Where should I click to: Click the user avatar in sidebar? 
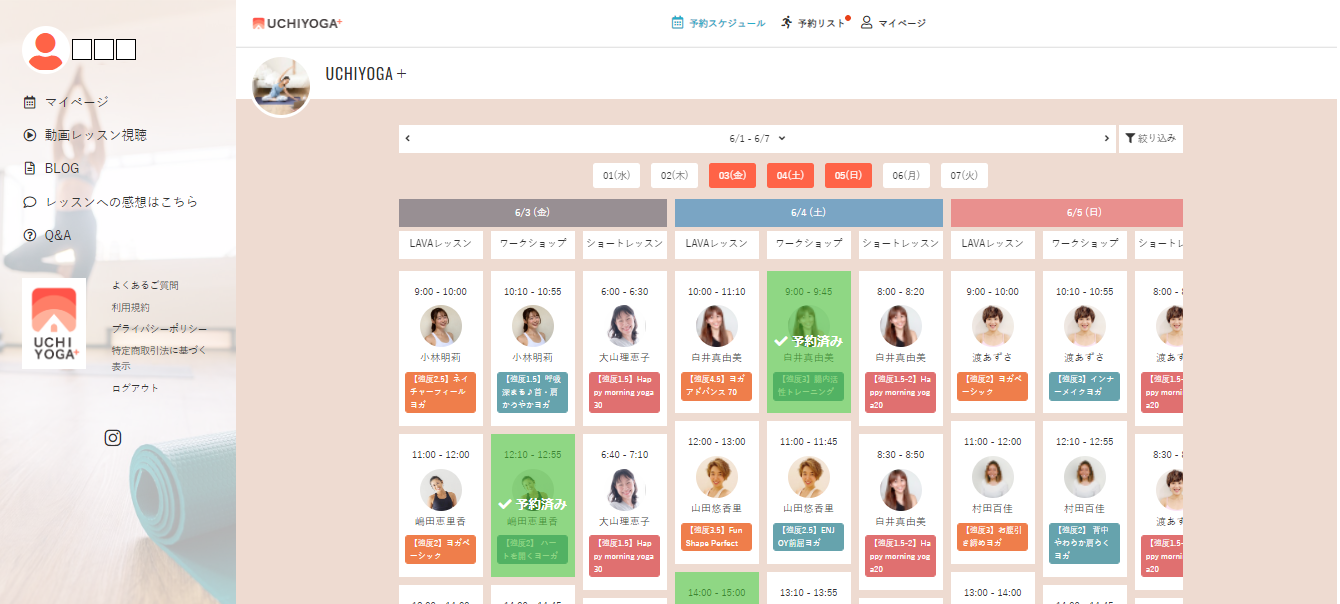point(45,50)
